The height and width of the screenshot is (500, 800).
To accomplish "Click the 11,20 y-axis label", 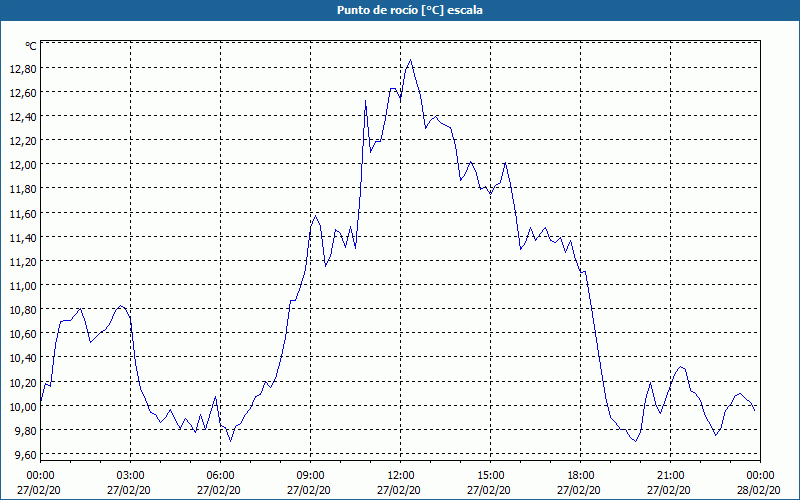I will point(23,262).
